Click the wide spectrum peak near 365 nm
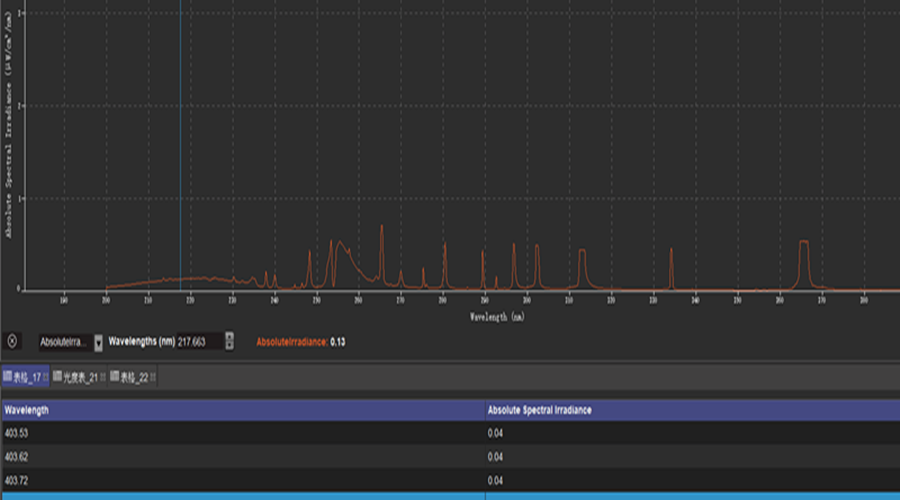 [803, 262]
